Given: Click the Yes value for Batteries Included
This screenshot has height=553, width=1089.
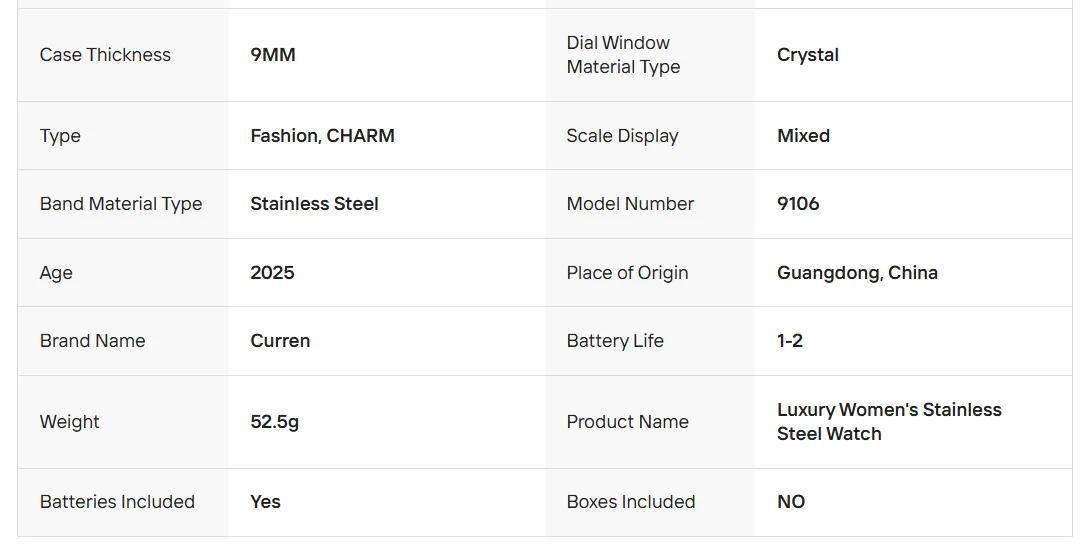Looking at the screenshot, I should coord(265,502).
